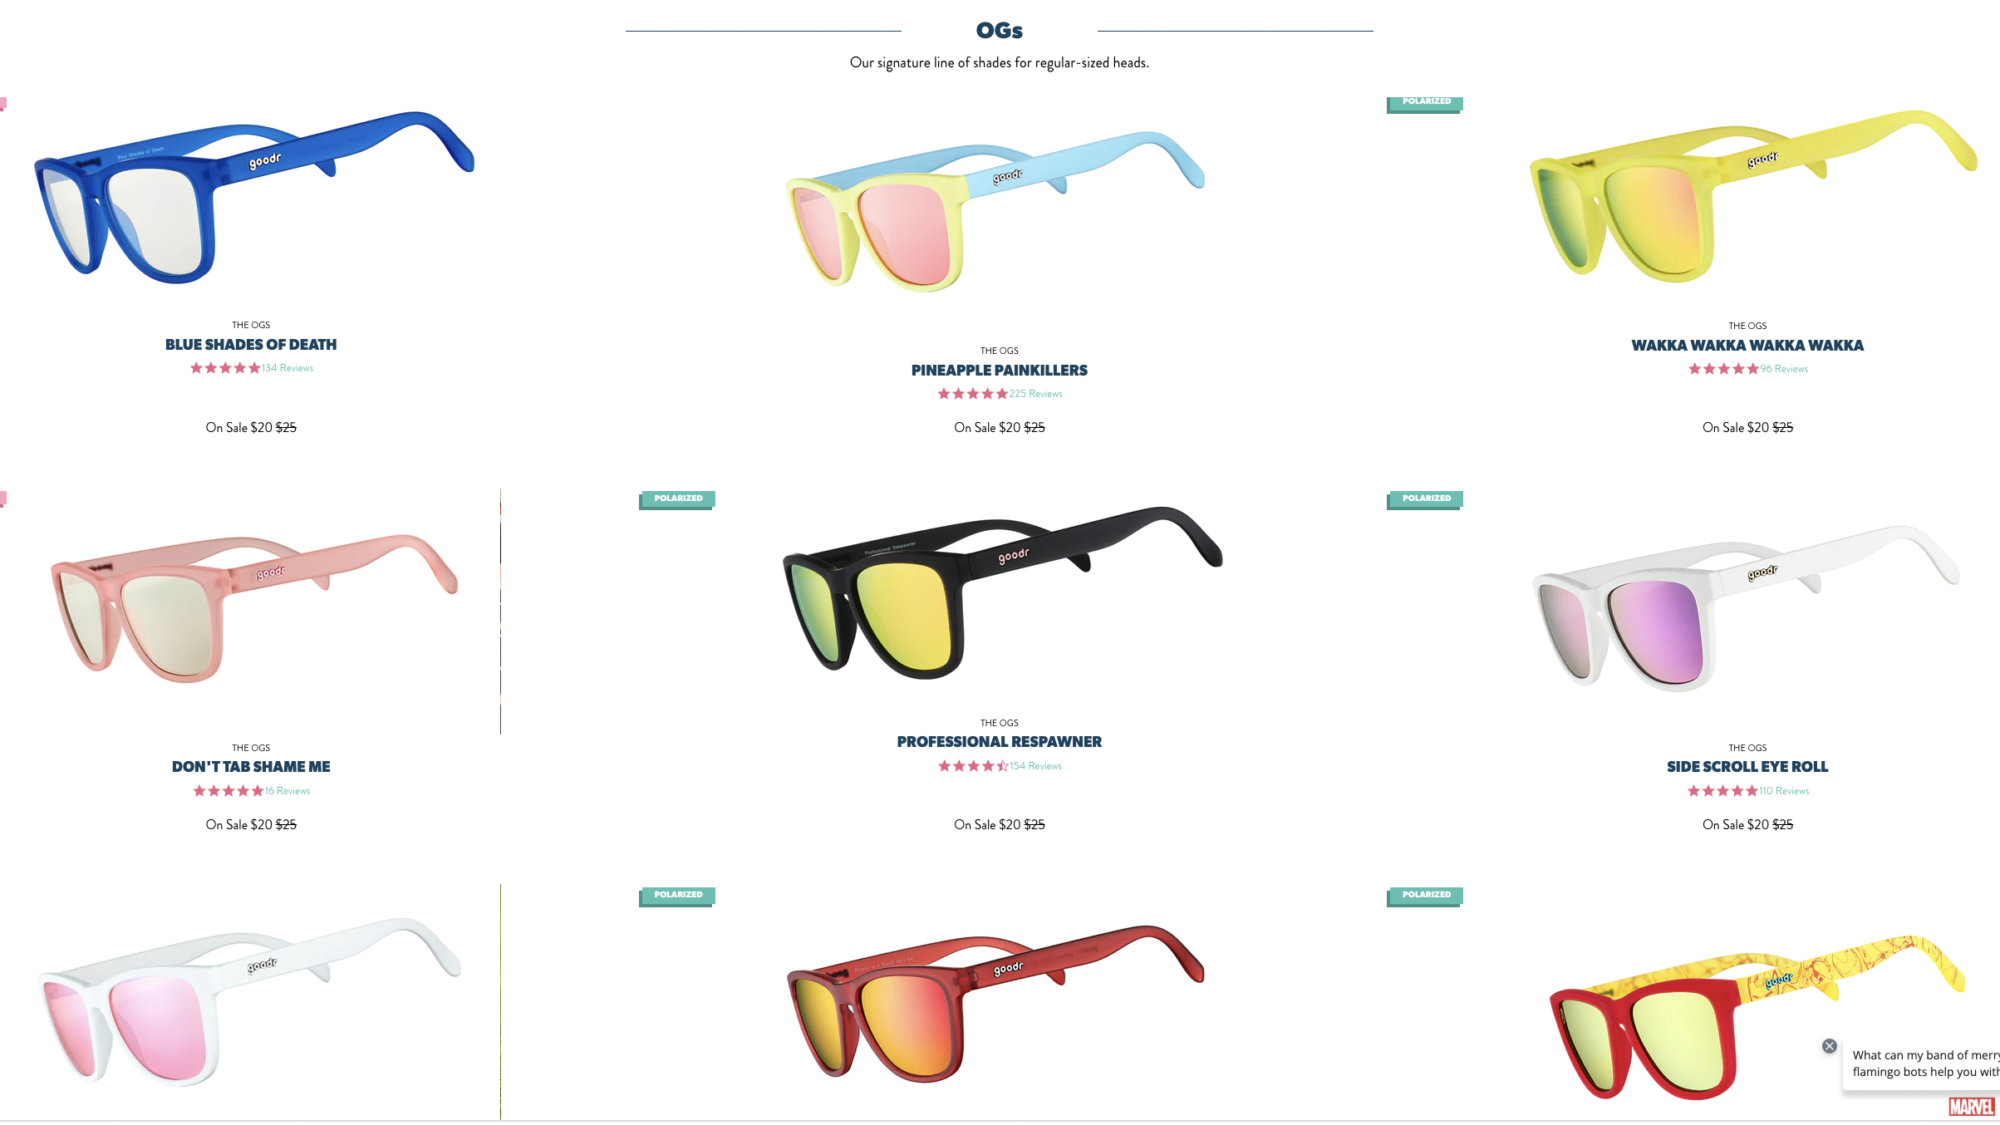Open white frame pink lens sunglasses image

pos(250,1001)
